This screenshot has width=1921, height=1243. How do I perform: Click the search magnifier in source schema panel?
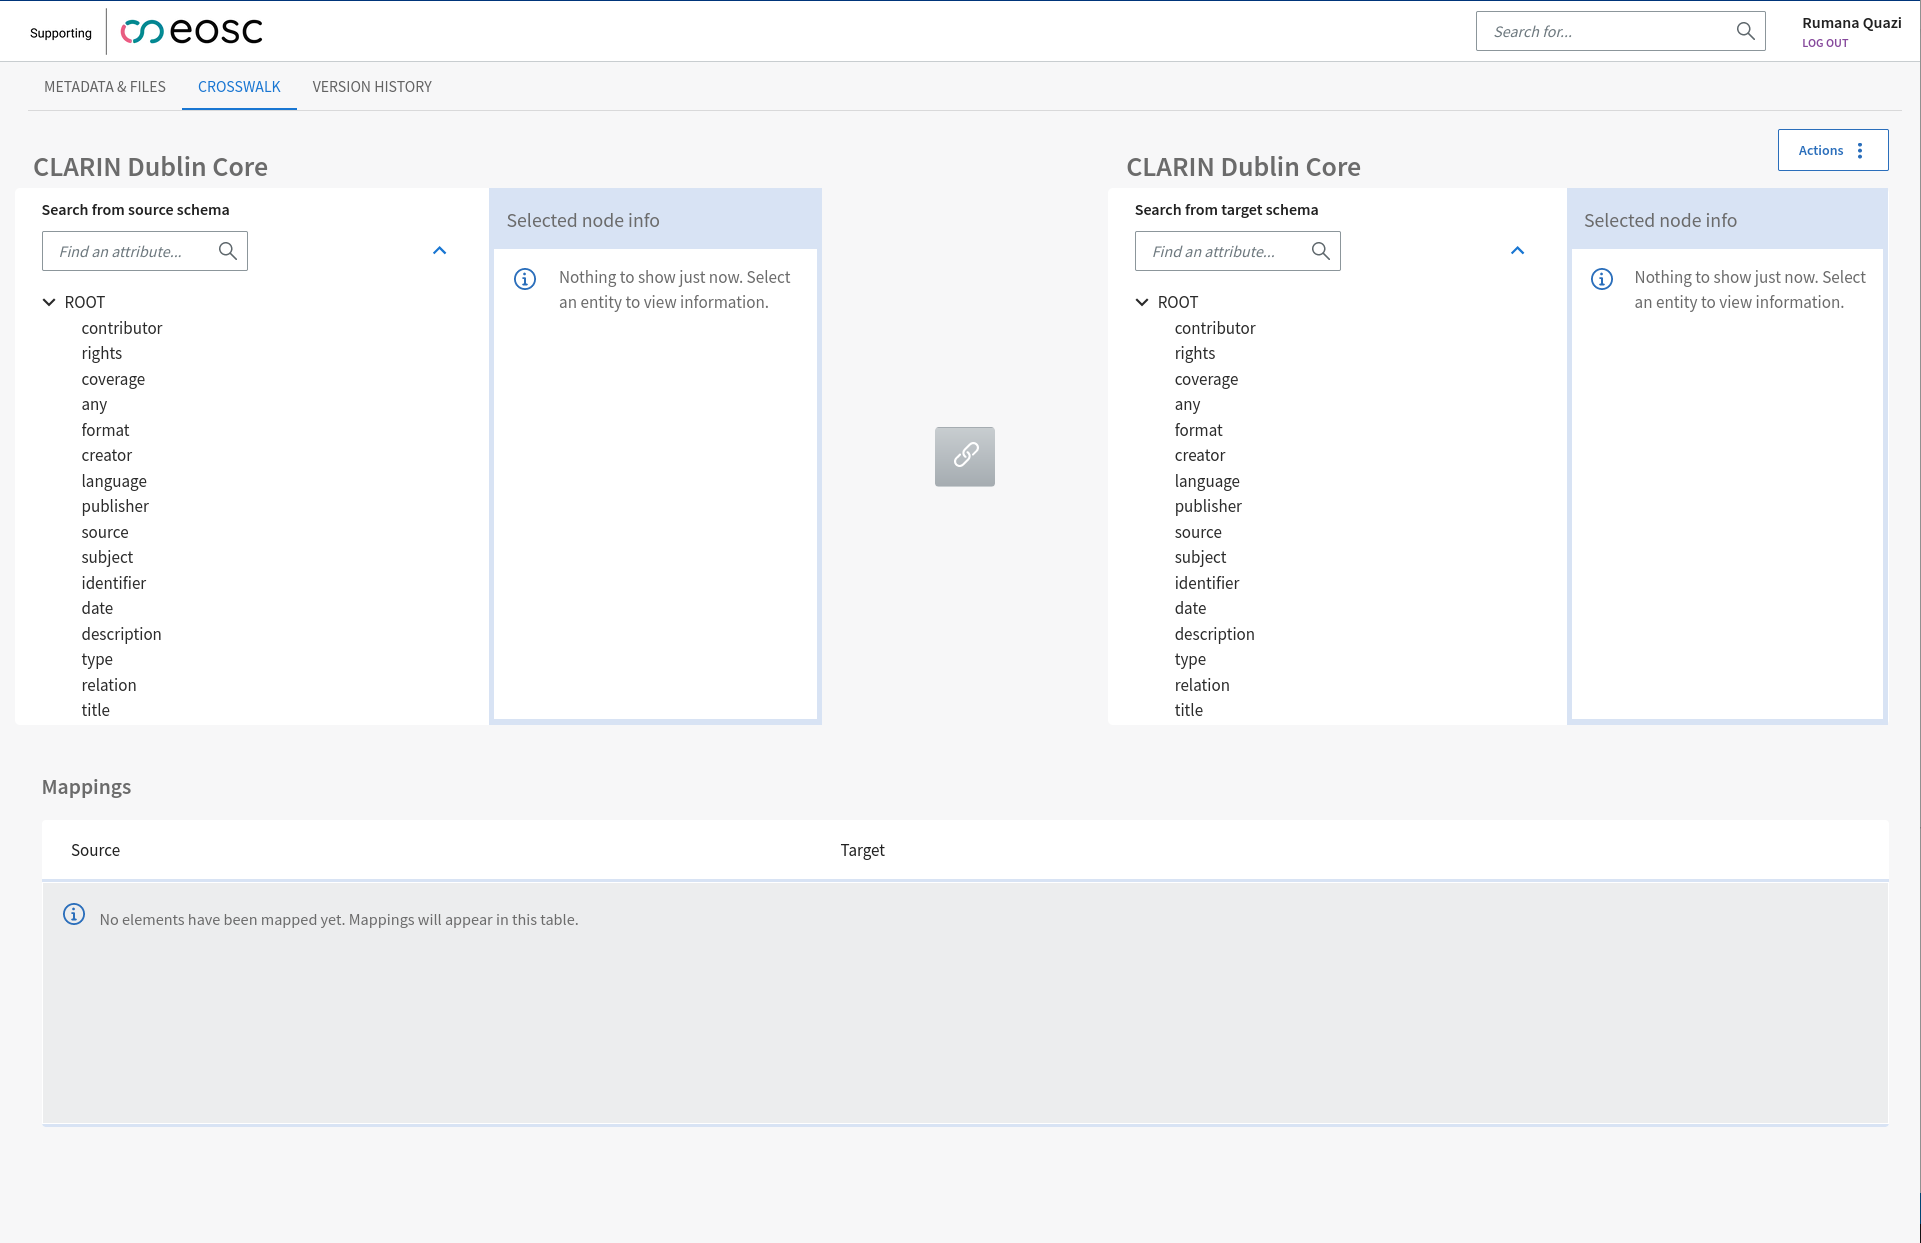click(x=228, y=251)
